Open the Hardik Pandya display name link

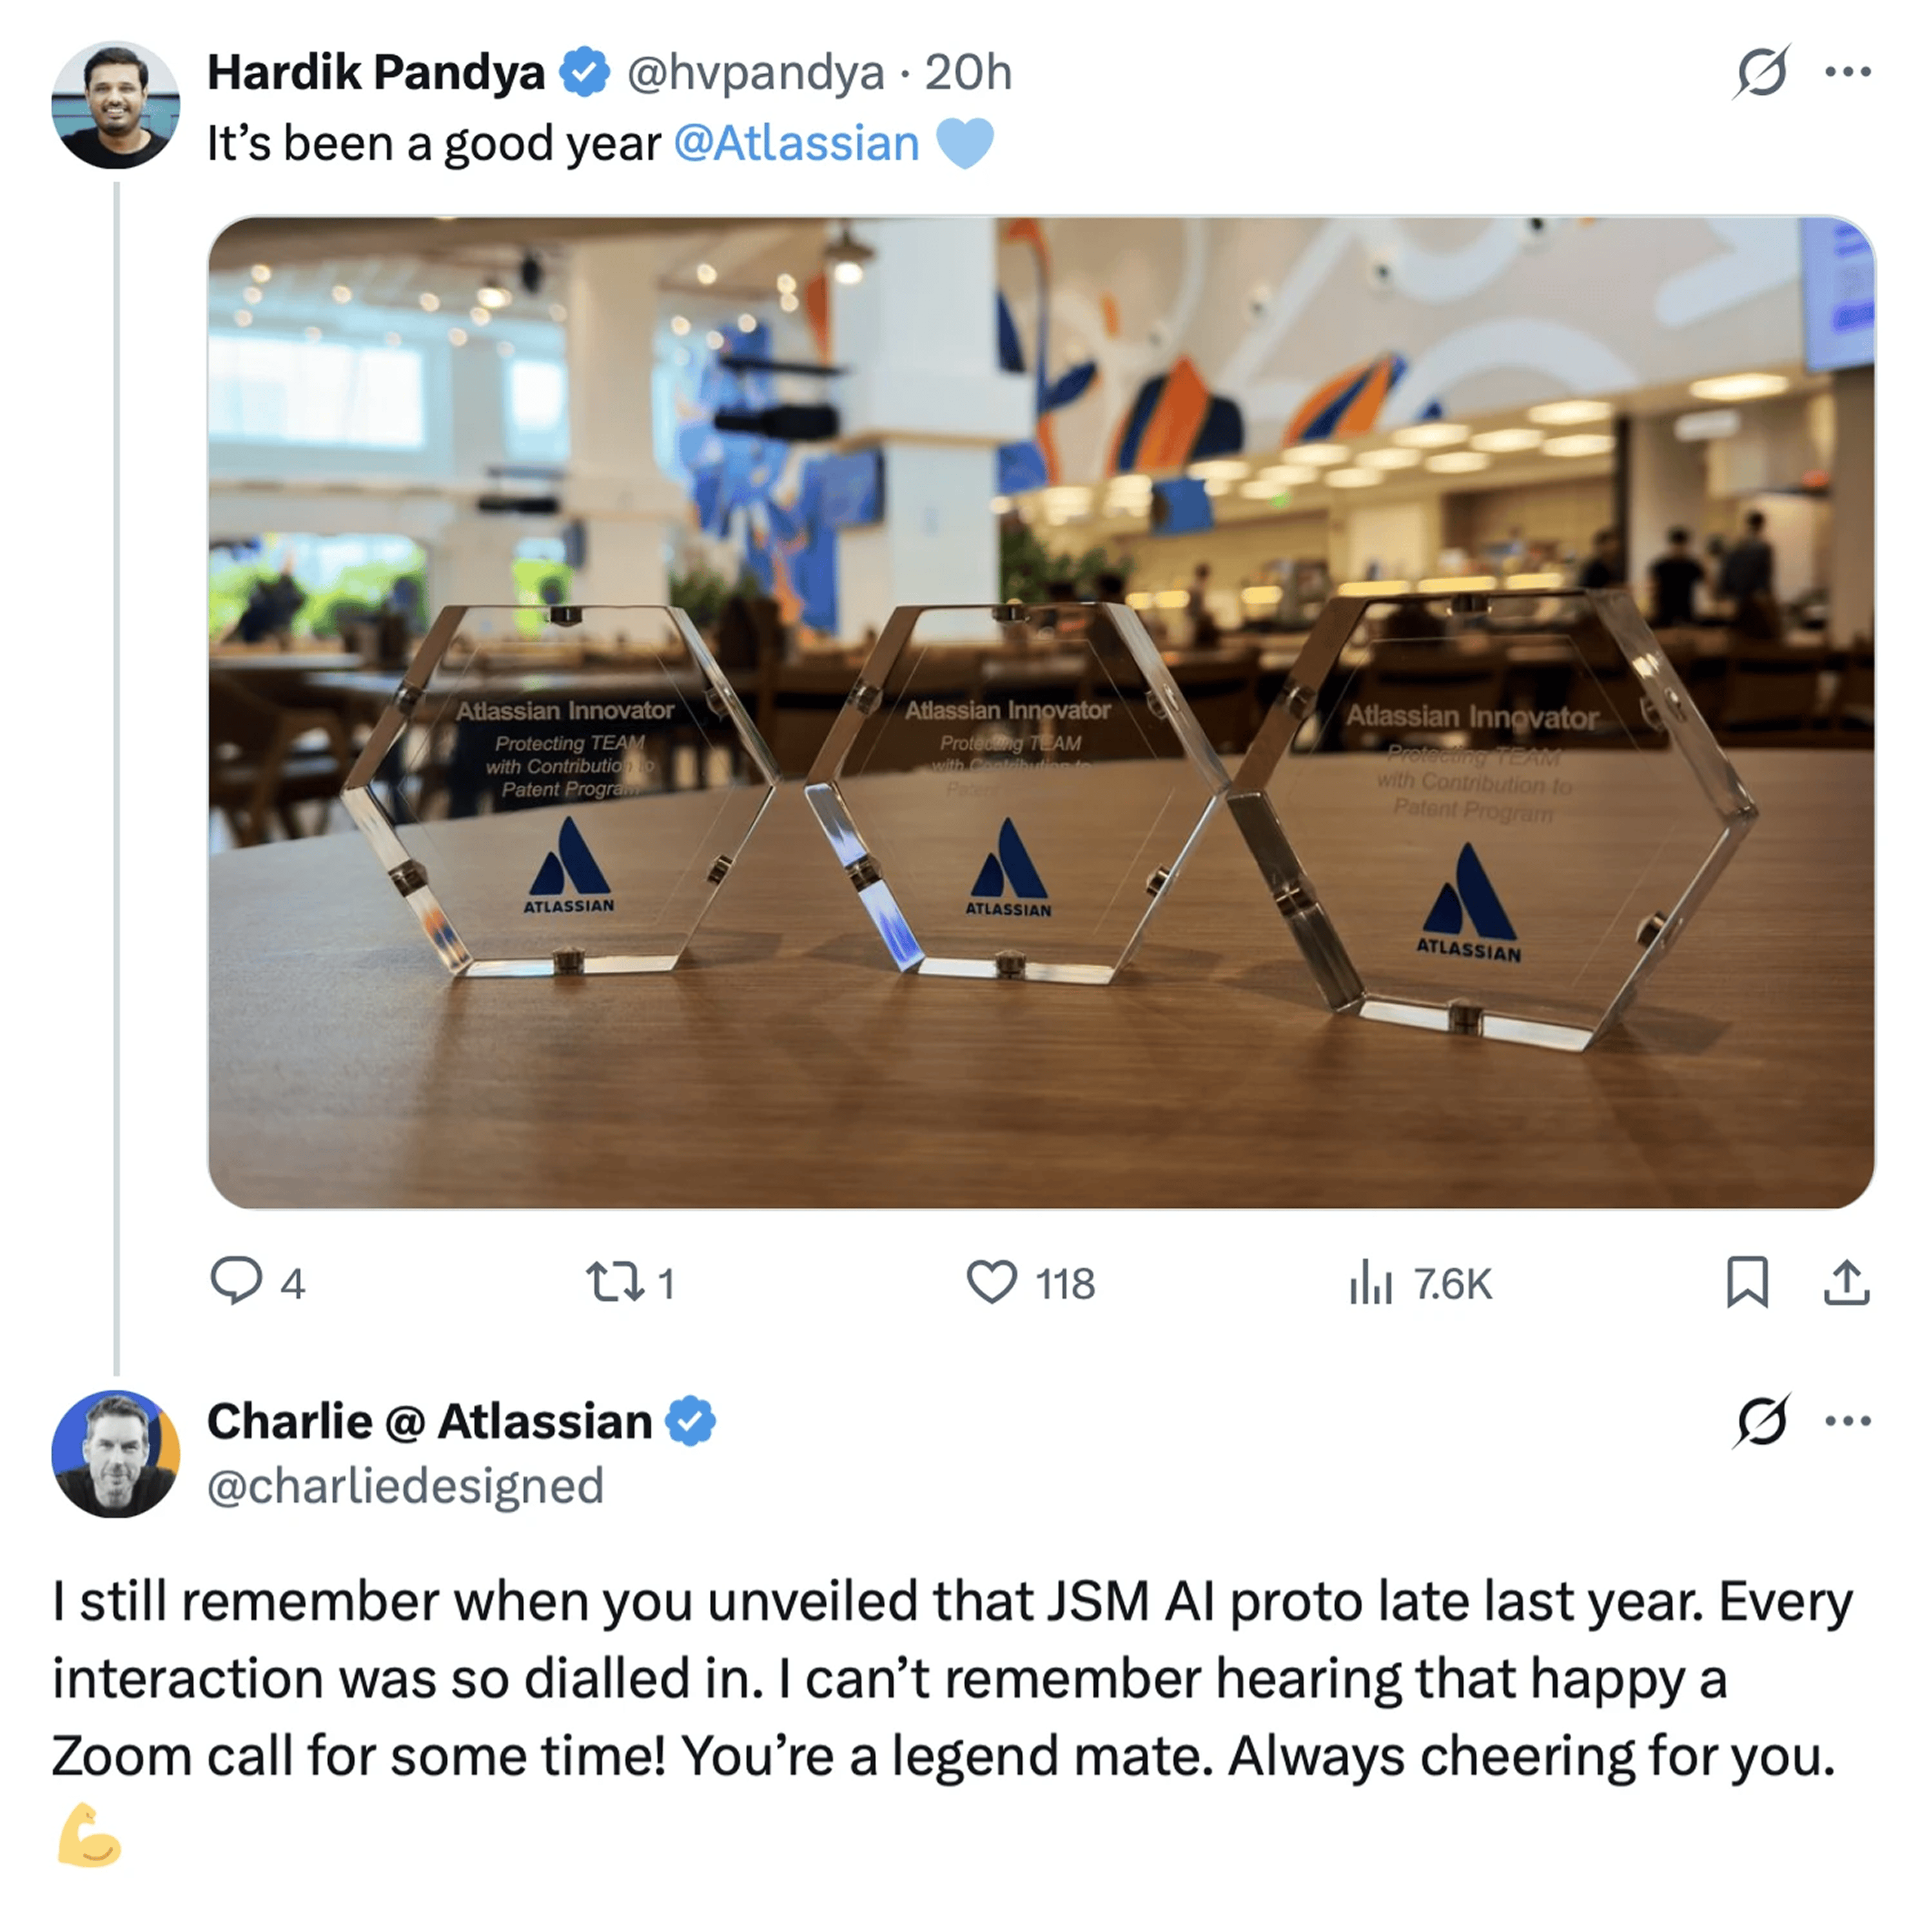pyautogui.click(x=375, y=72)
